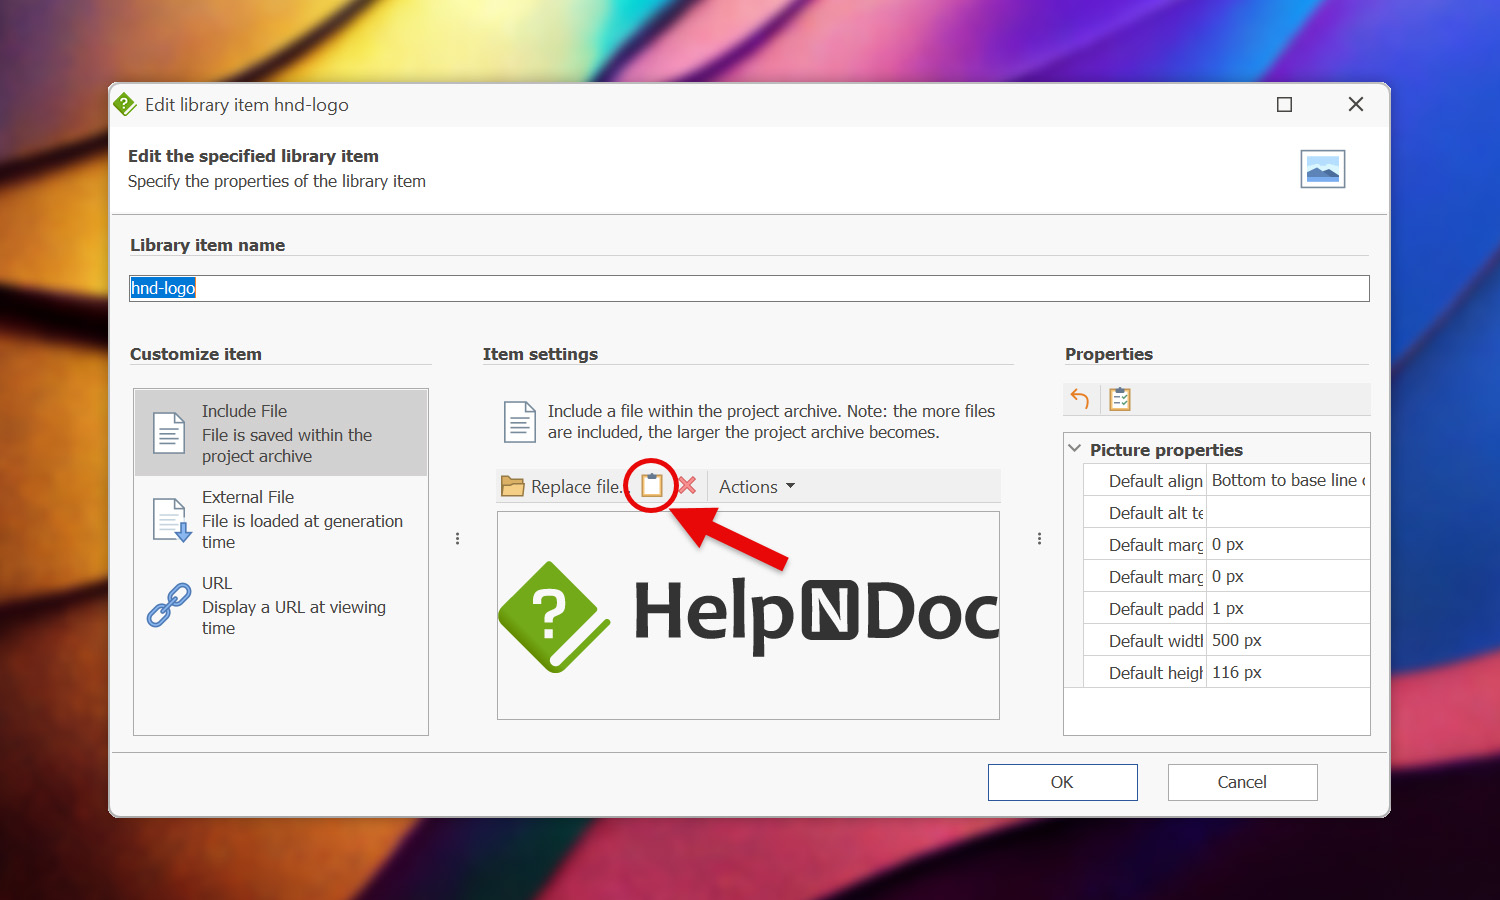This screenshot has width=1500, height=900.
Task: Close the Edit library item dialog
Action: [1355, 104]
